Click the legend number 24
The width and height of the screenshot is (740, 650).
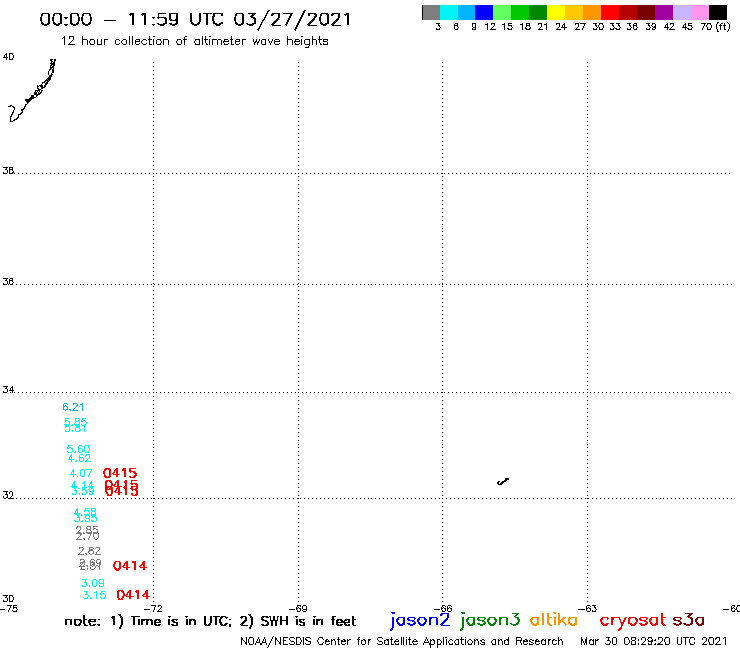point(561,27)
